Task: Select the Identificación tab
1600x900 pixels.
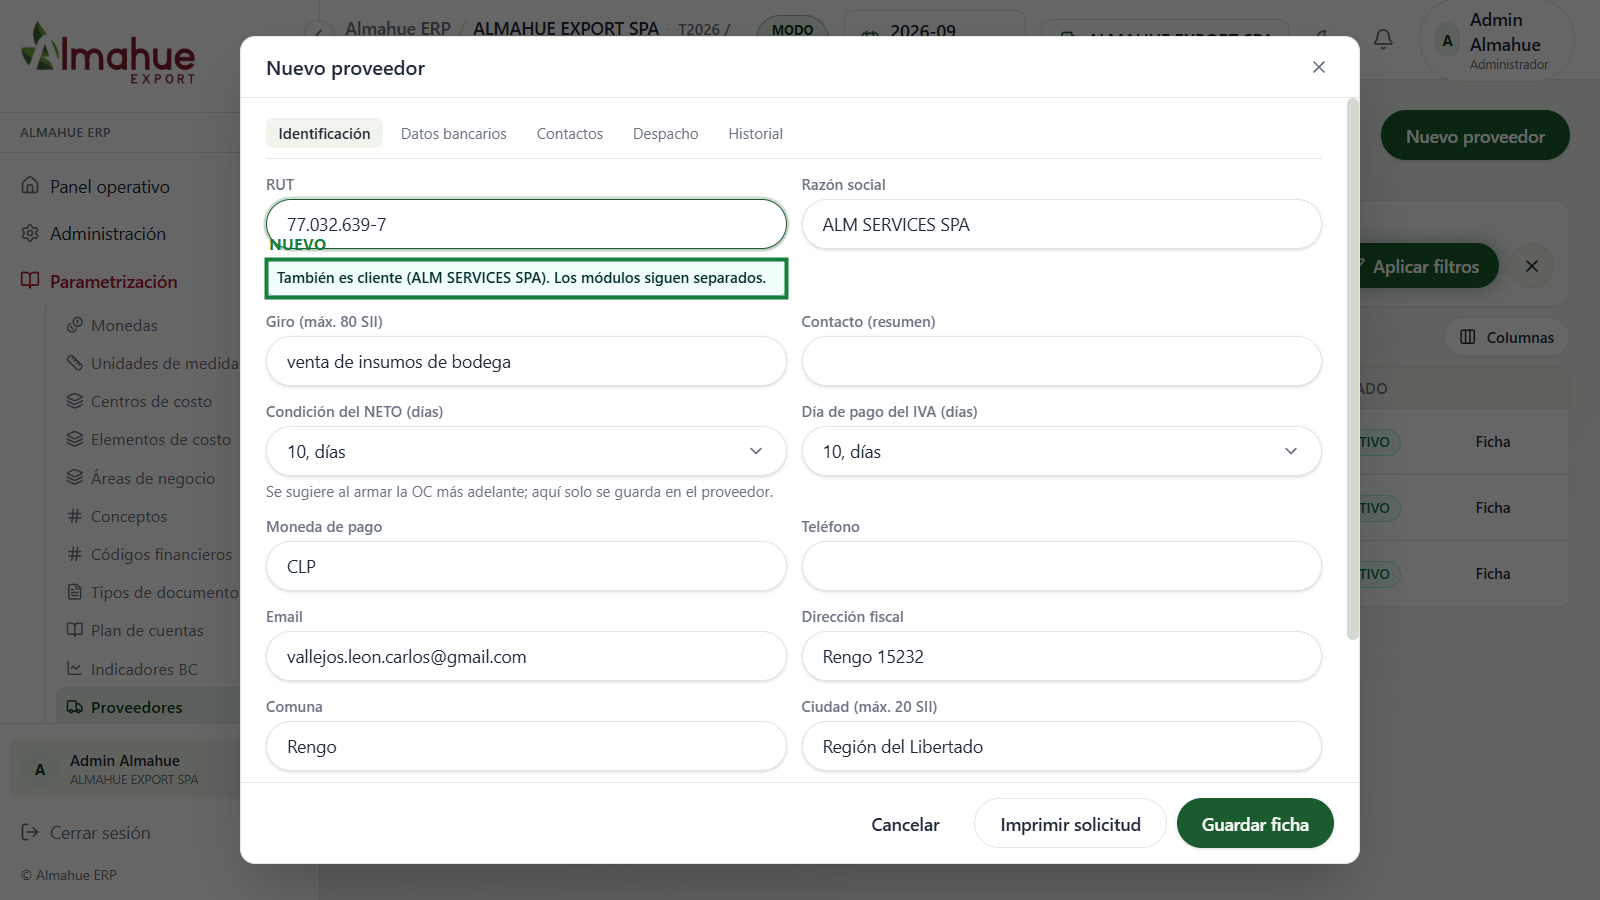Action: [x=324, y=133]
